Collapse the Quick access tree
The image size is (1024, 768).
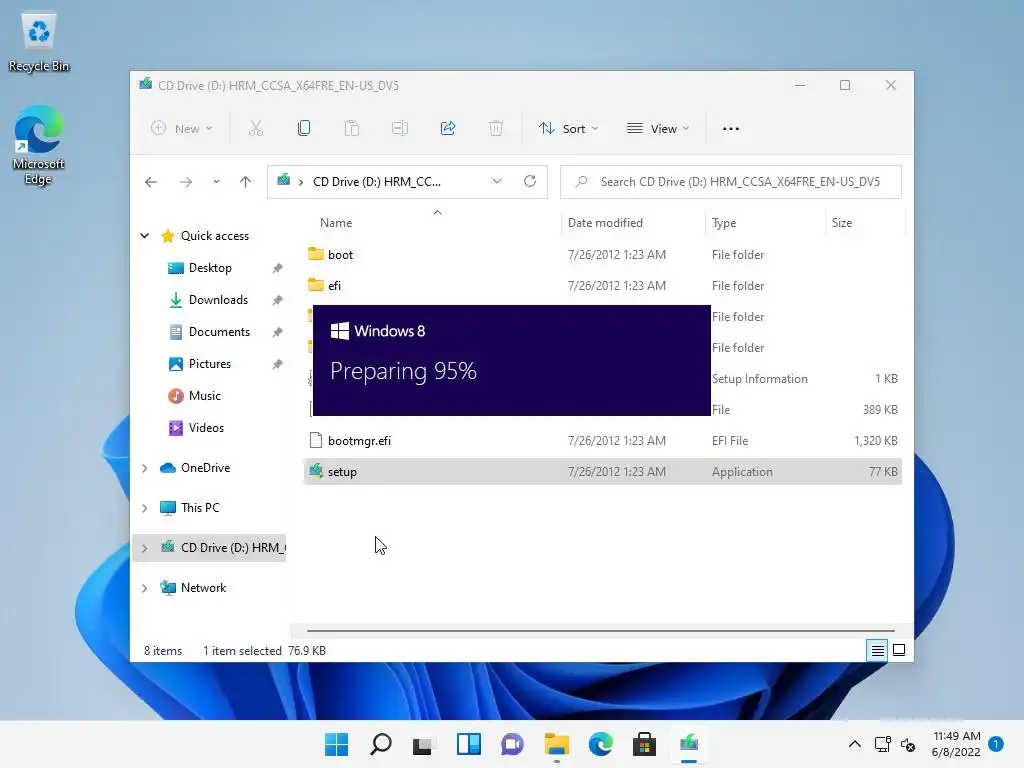click(x=145, y=236)
